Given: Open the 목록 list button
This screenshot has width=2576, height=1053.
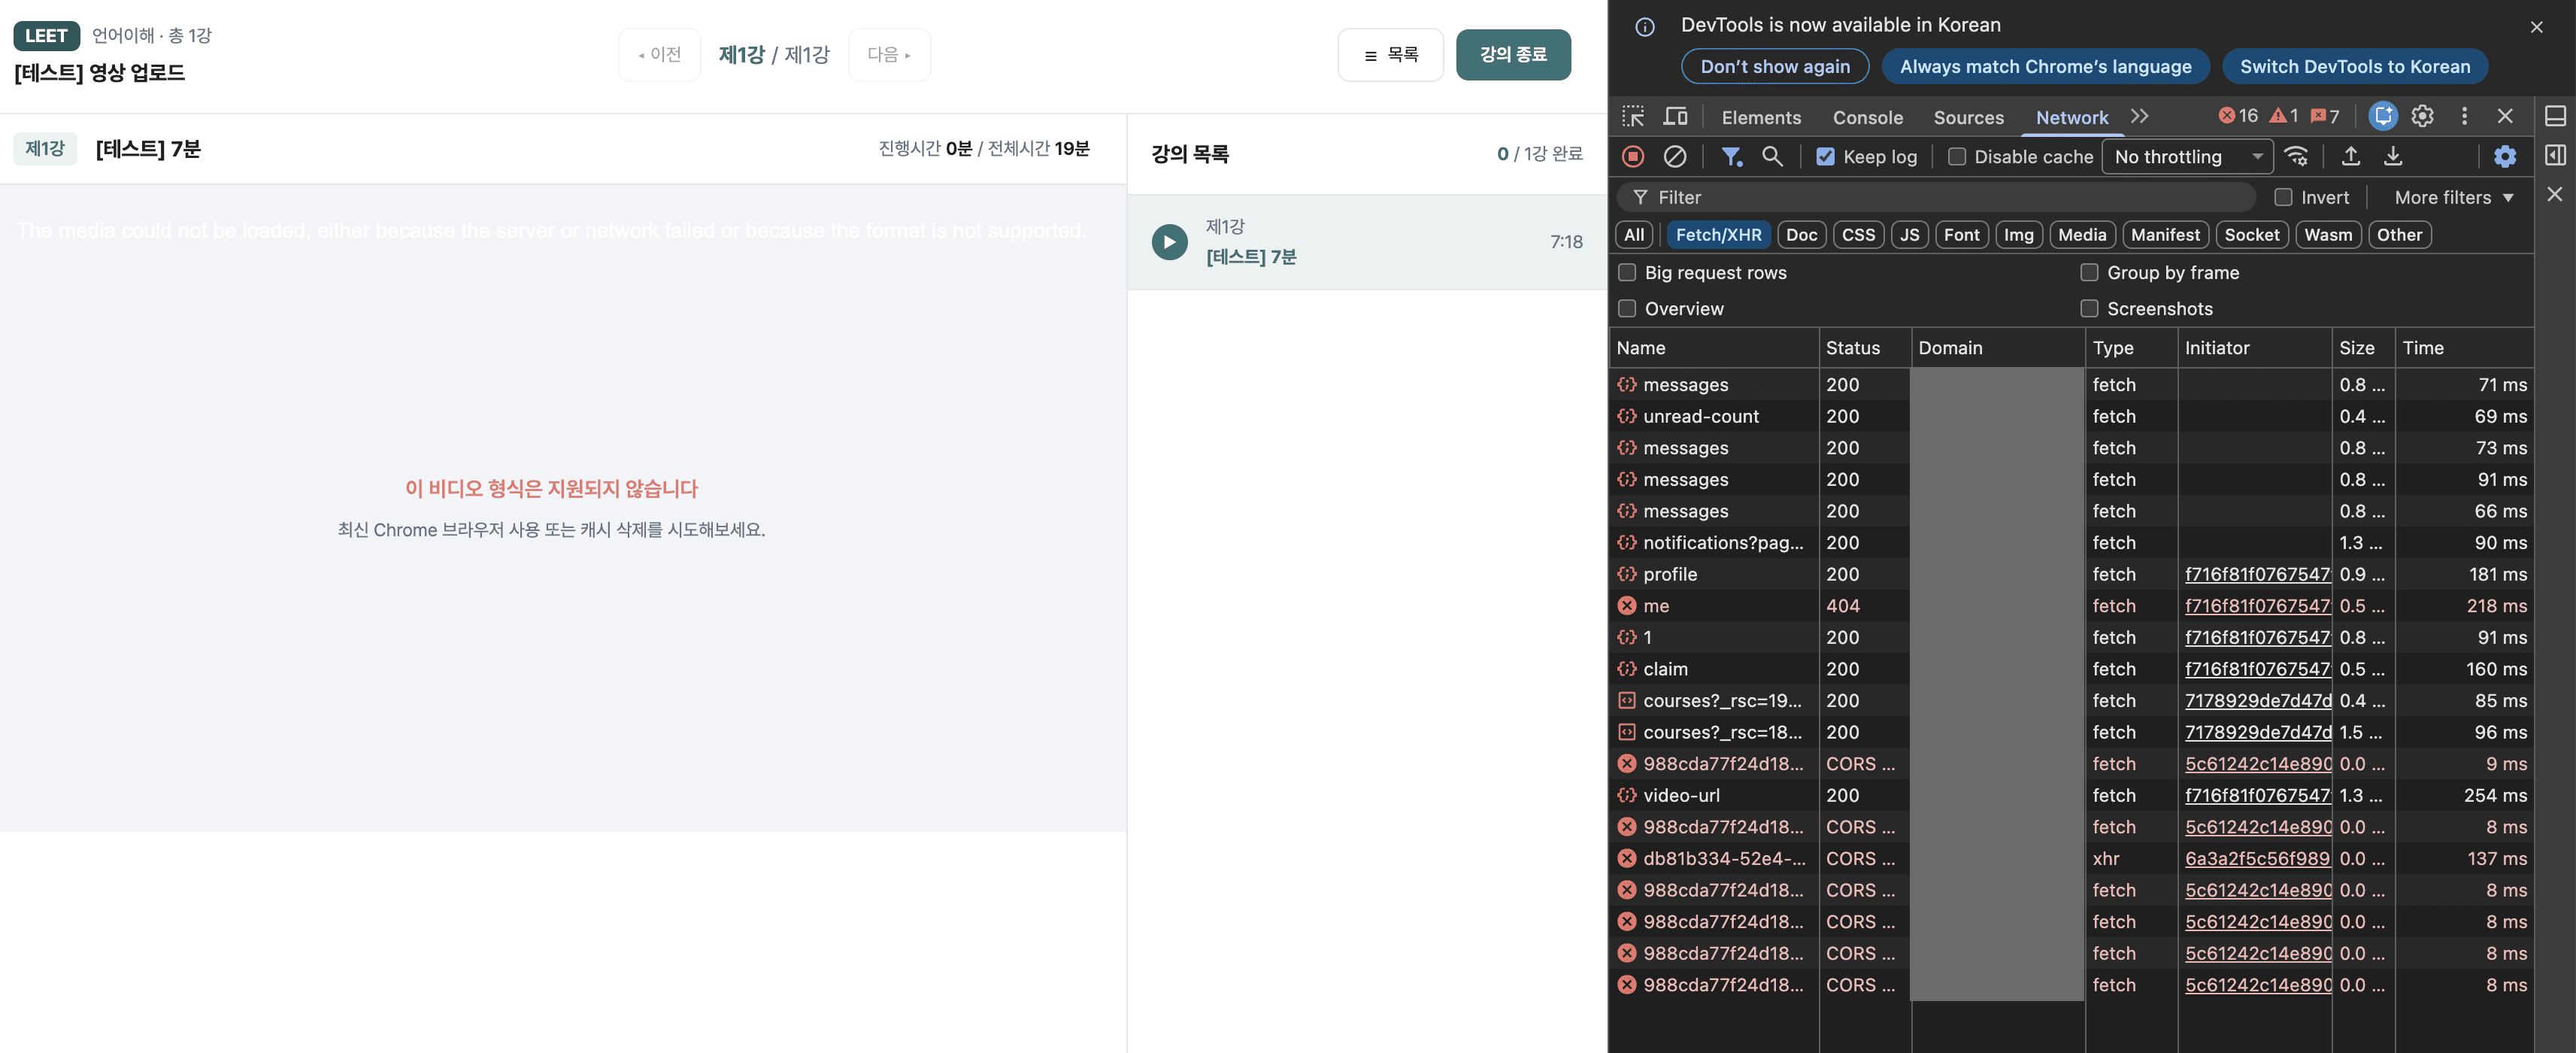Looking at the screenshot, I should (x=1390, y=55).
